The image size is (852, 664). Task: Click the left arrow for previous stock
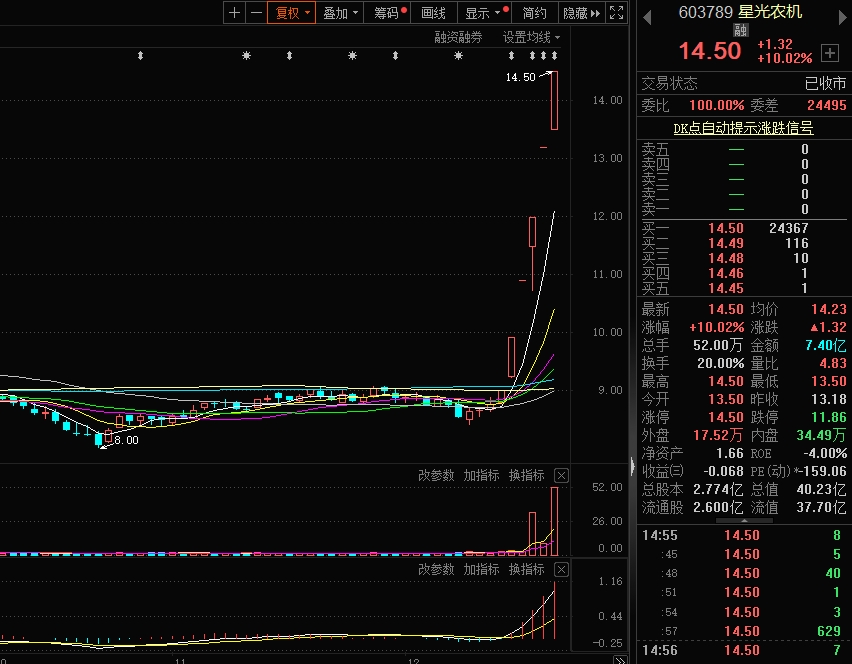[x=647, y=14]
